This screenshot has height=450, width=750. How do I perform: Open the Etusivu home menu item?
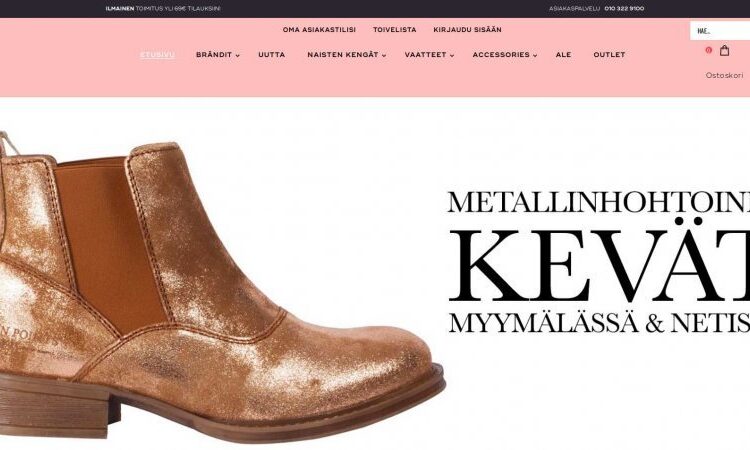tap(157, 55)
